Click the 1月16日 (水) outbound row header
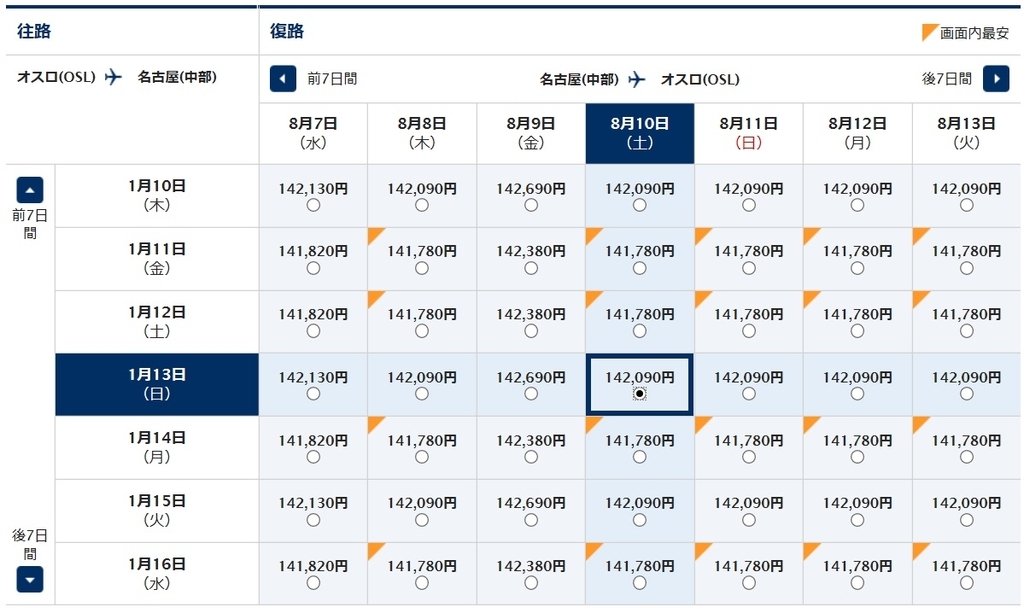 157,573
